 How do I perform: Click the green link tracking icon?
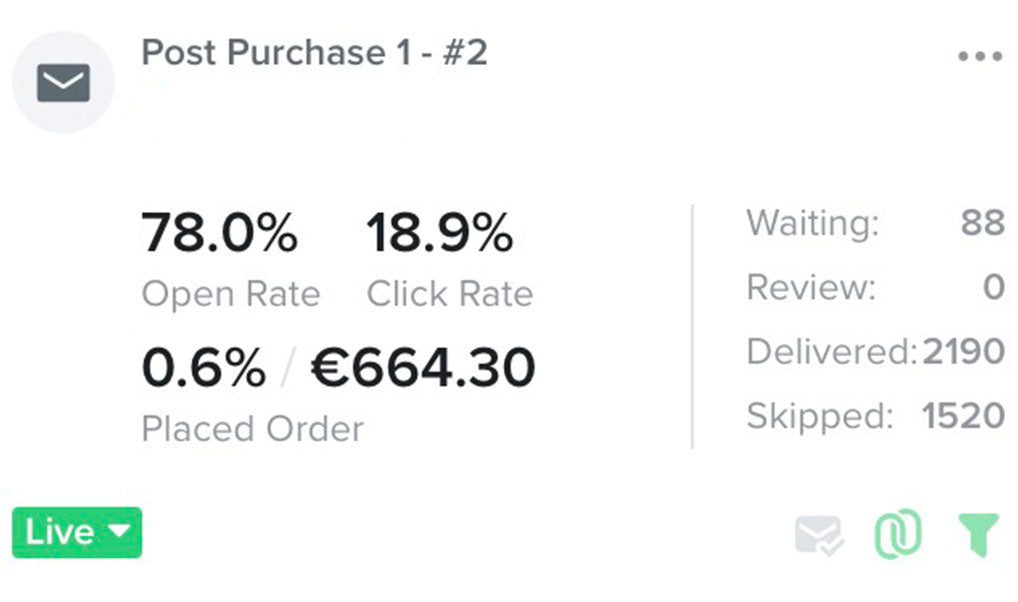pyautogui.click(x=898, y=534)
